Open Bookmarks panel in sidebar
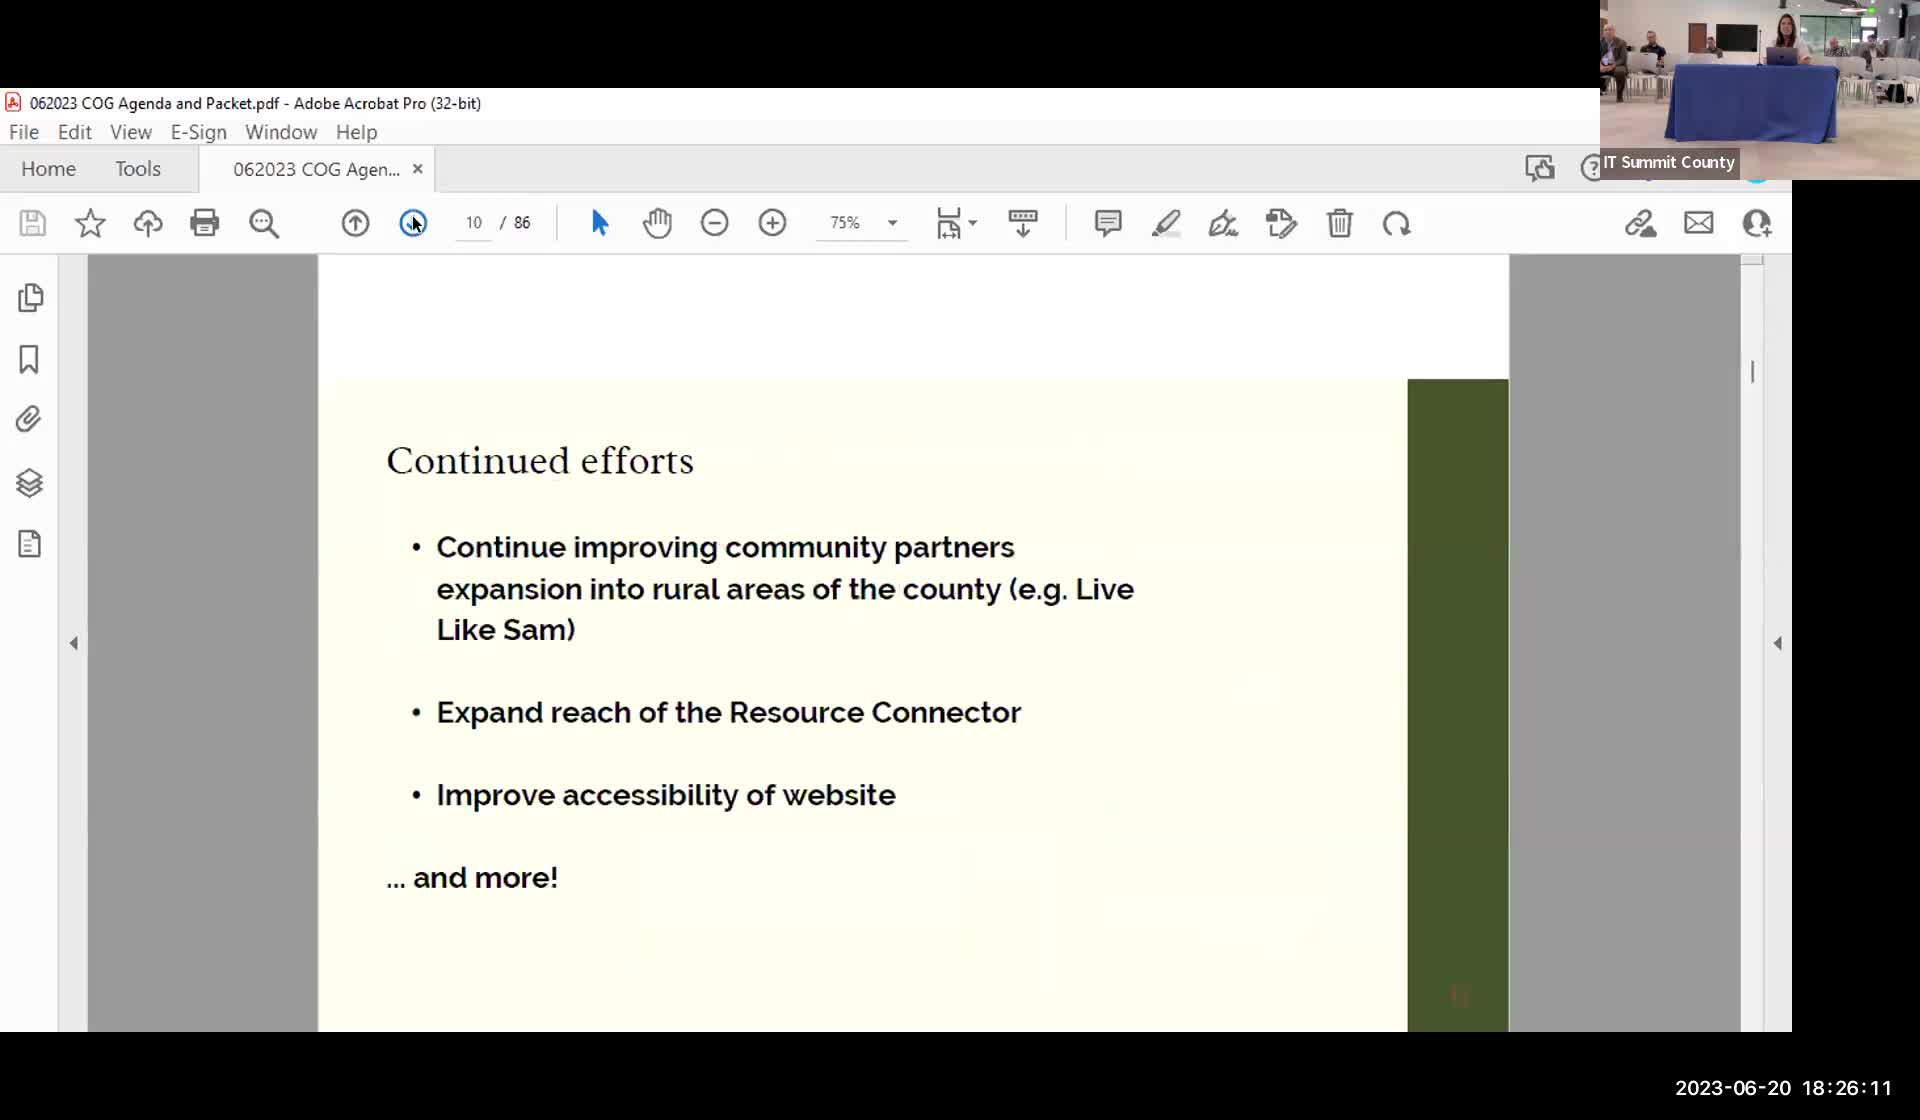The image size is (1920, 1120). 29,359
